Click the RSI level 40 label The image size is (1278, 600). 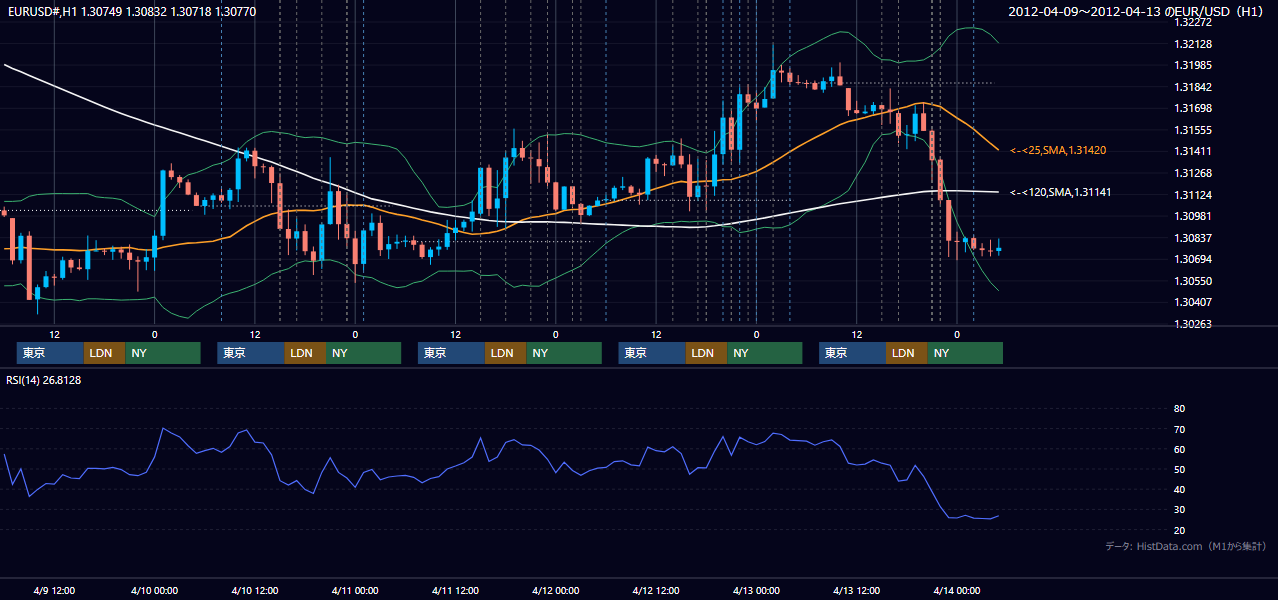coord(1179,489)
